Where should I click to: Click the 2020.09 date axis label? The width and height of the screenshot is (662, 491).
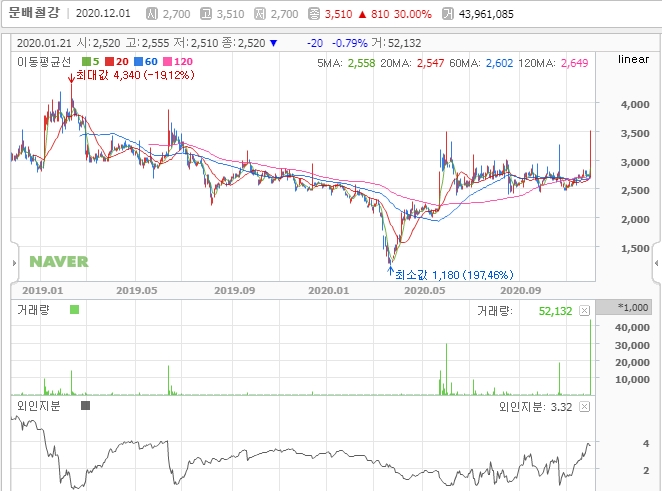click(x=521, y=290)
